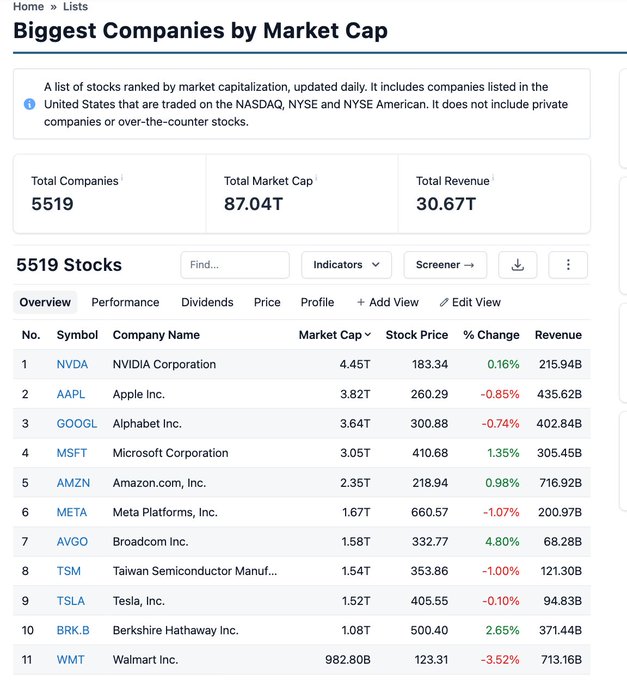Click the Find stocks search field

(235, 265)
